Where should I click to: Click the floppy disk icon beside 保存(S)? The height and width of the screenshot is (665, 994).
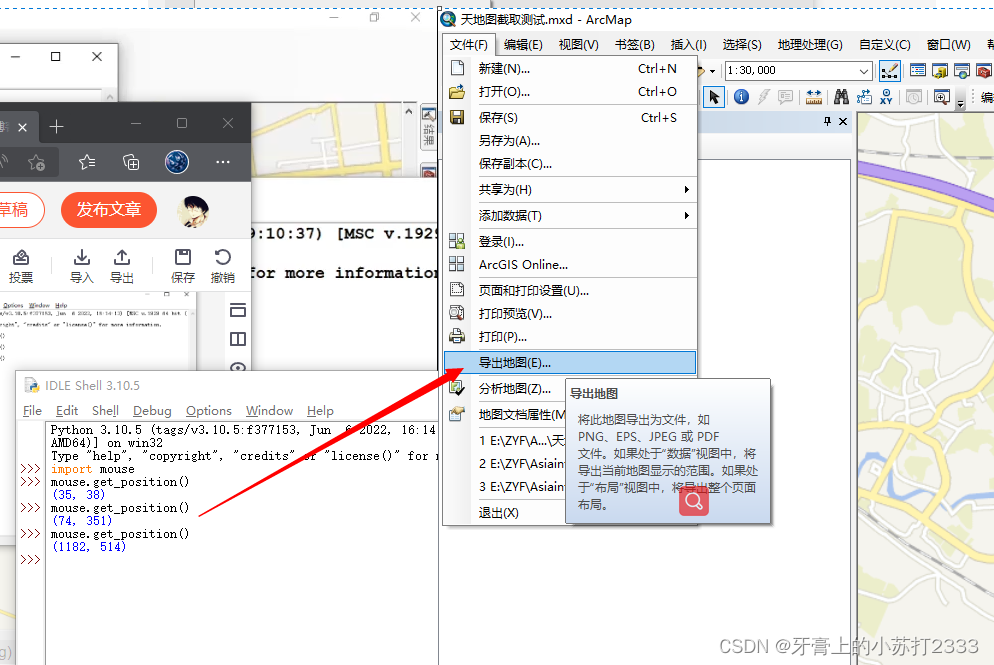click(457, 117)
